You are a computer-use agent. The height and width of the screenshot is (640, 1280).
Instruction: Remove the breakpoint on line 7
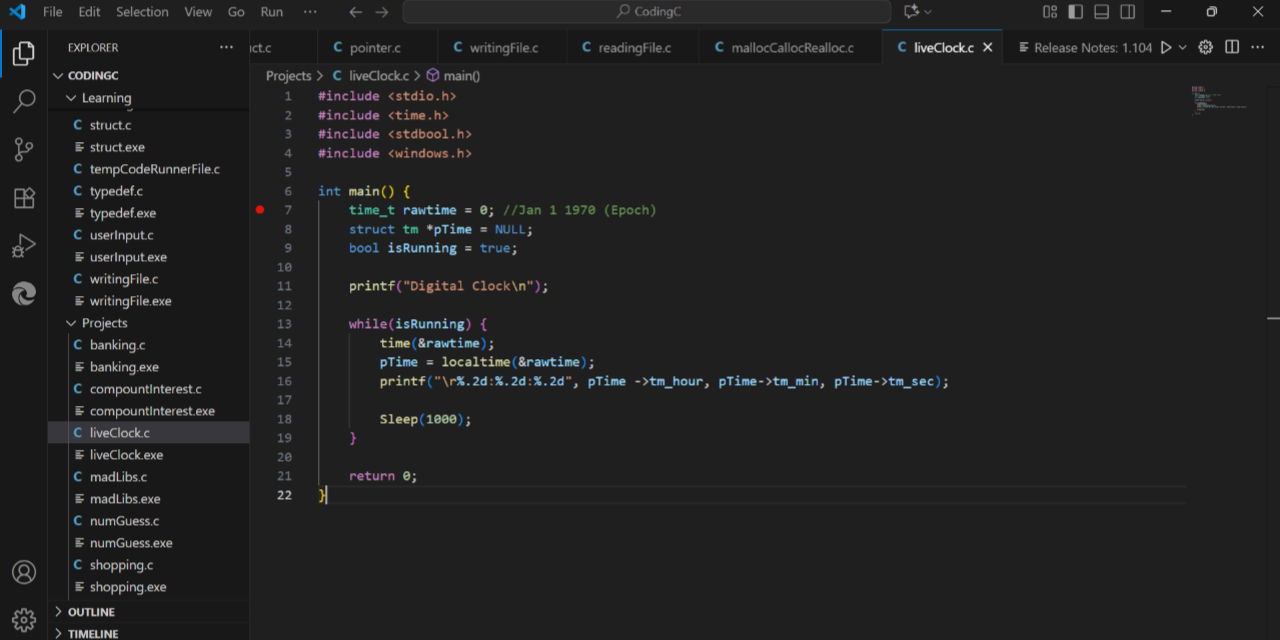(x=260, y=210)
